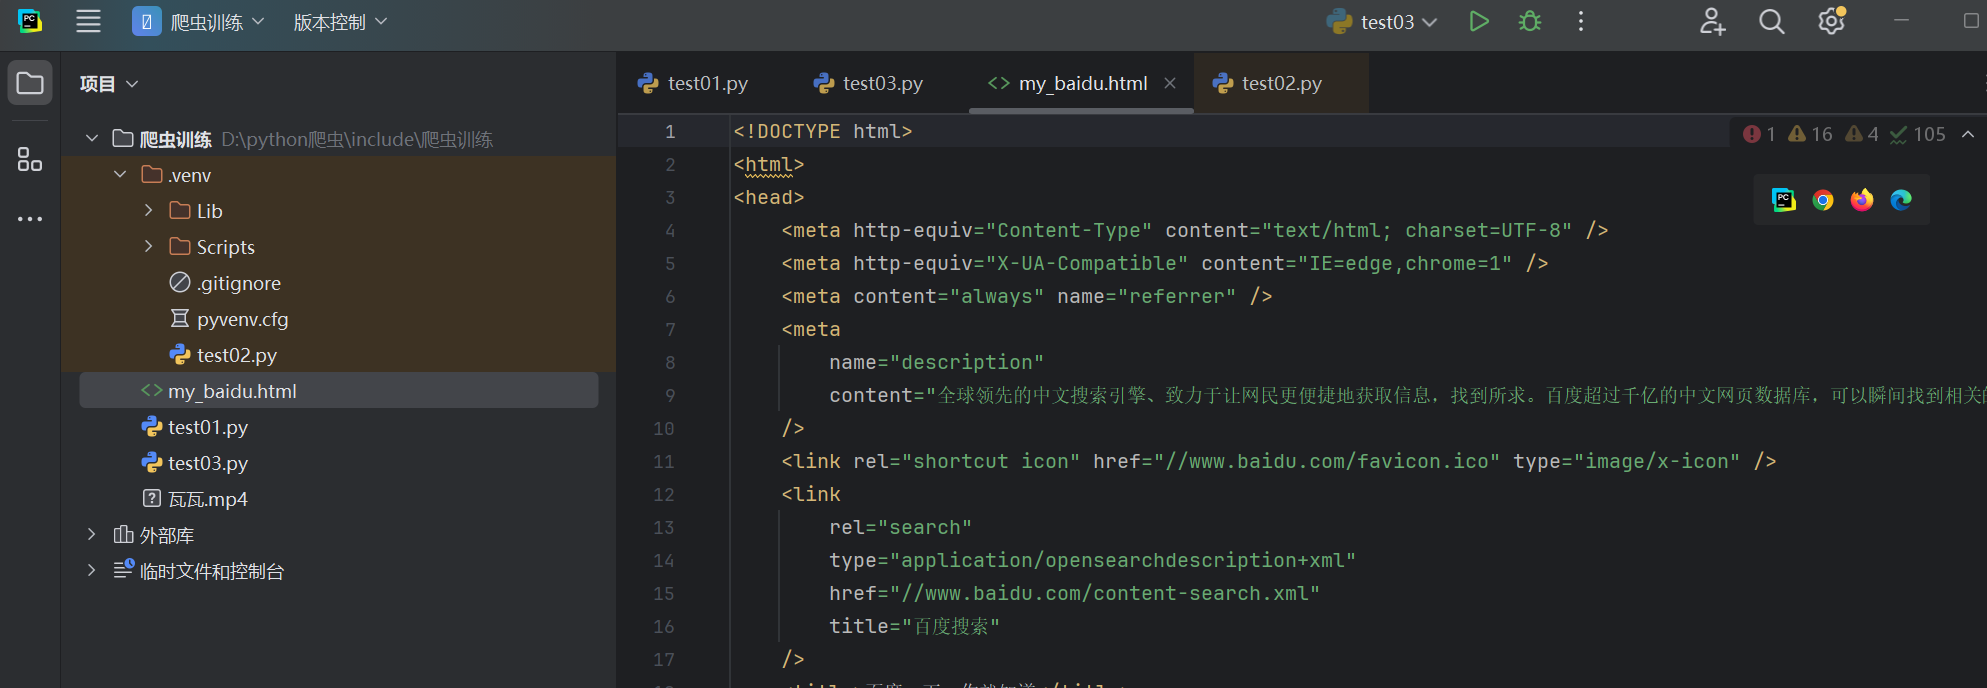Click the warning indicator showing 16
Screen dimensions: 1987x688
pyautogui.click(x=1810, y=134)
